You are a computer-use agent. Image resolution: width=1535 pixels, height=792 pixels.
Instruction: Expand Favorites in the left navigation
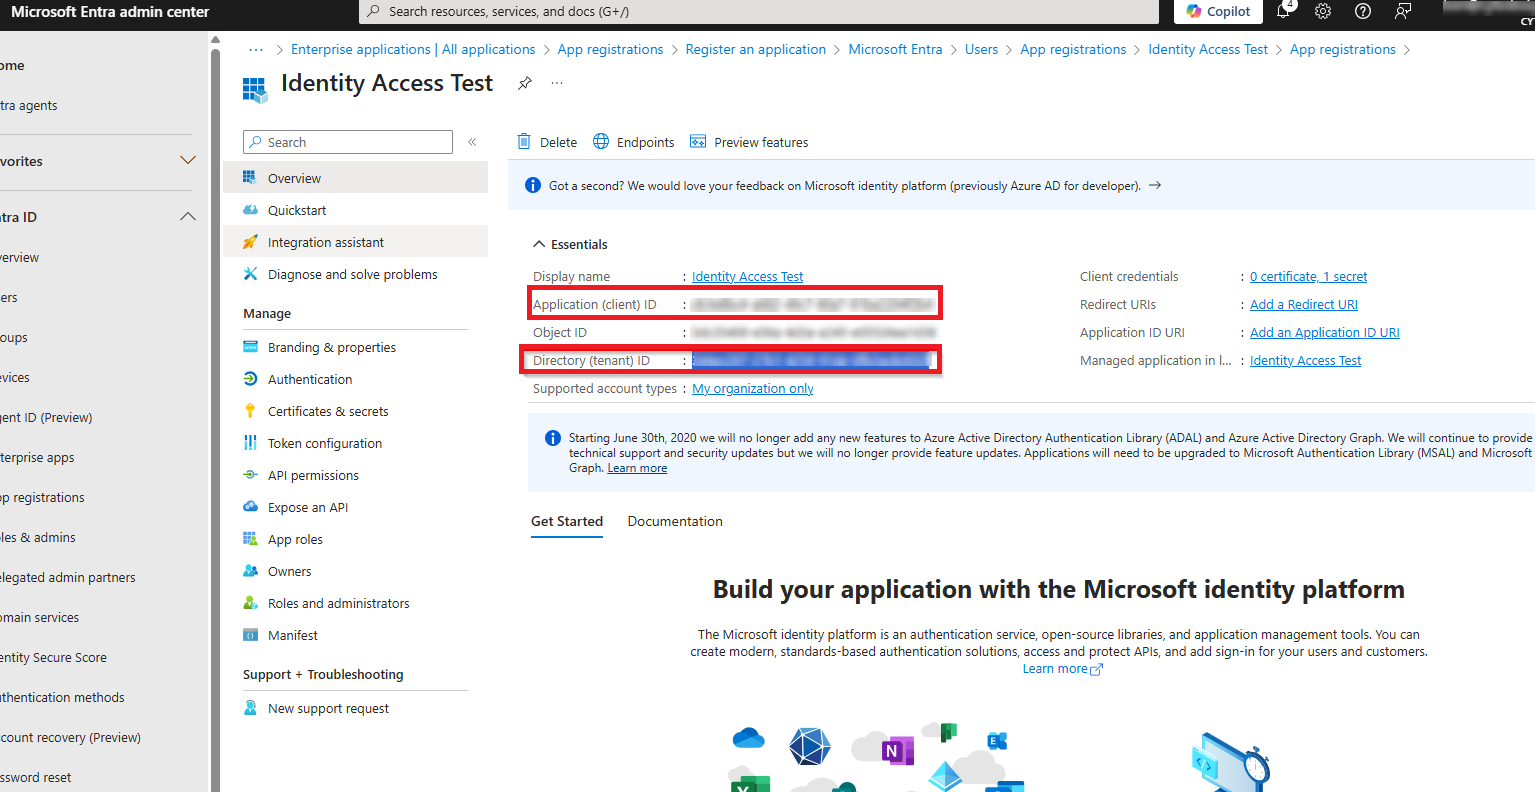187,161
